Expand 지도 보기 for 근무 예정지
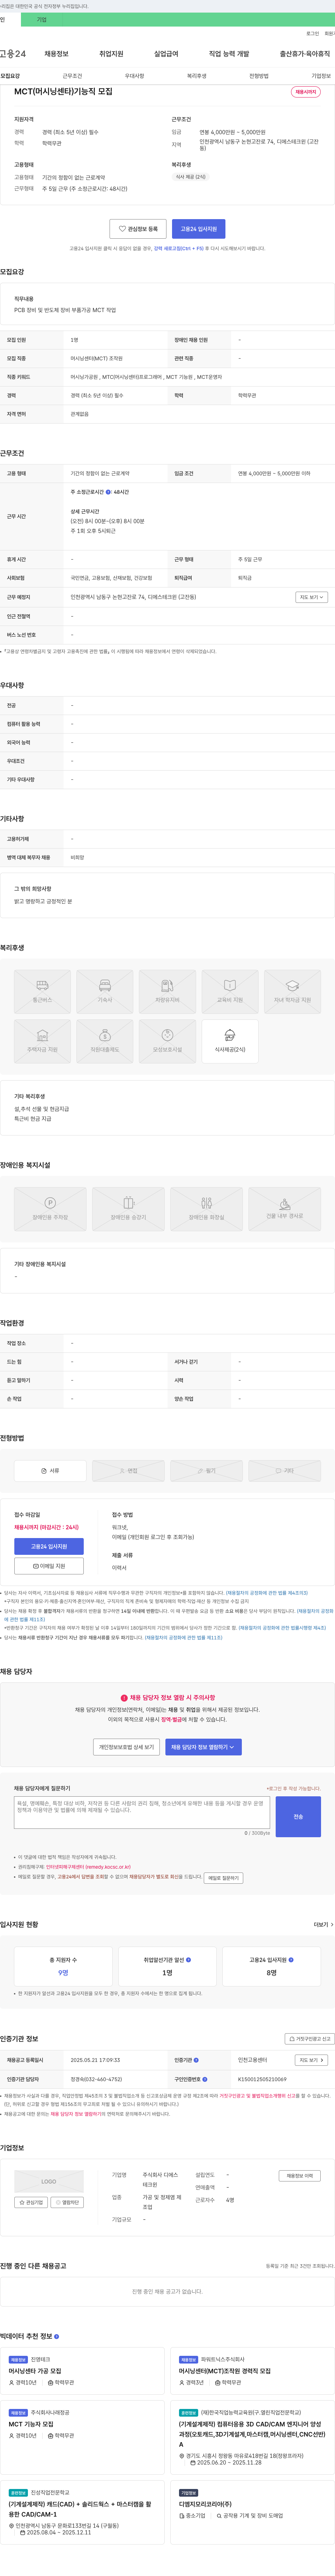Viewport: 335px width, 2576px height. (x=311, y=597)
